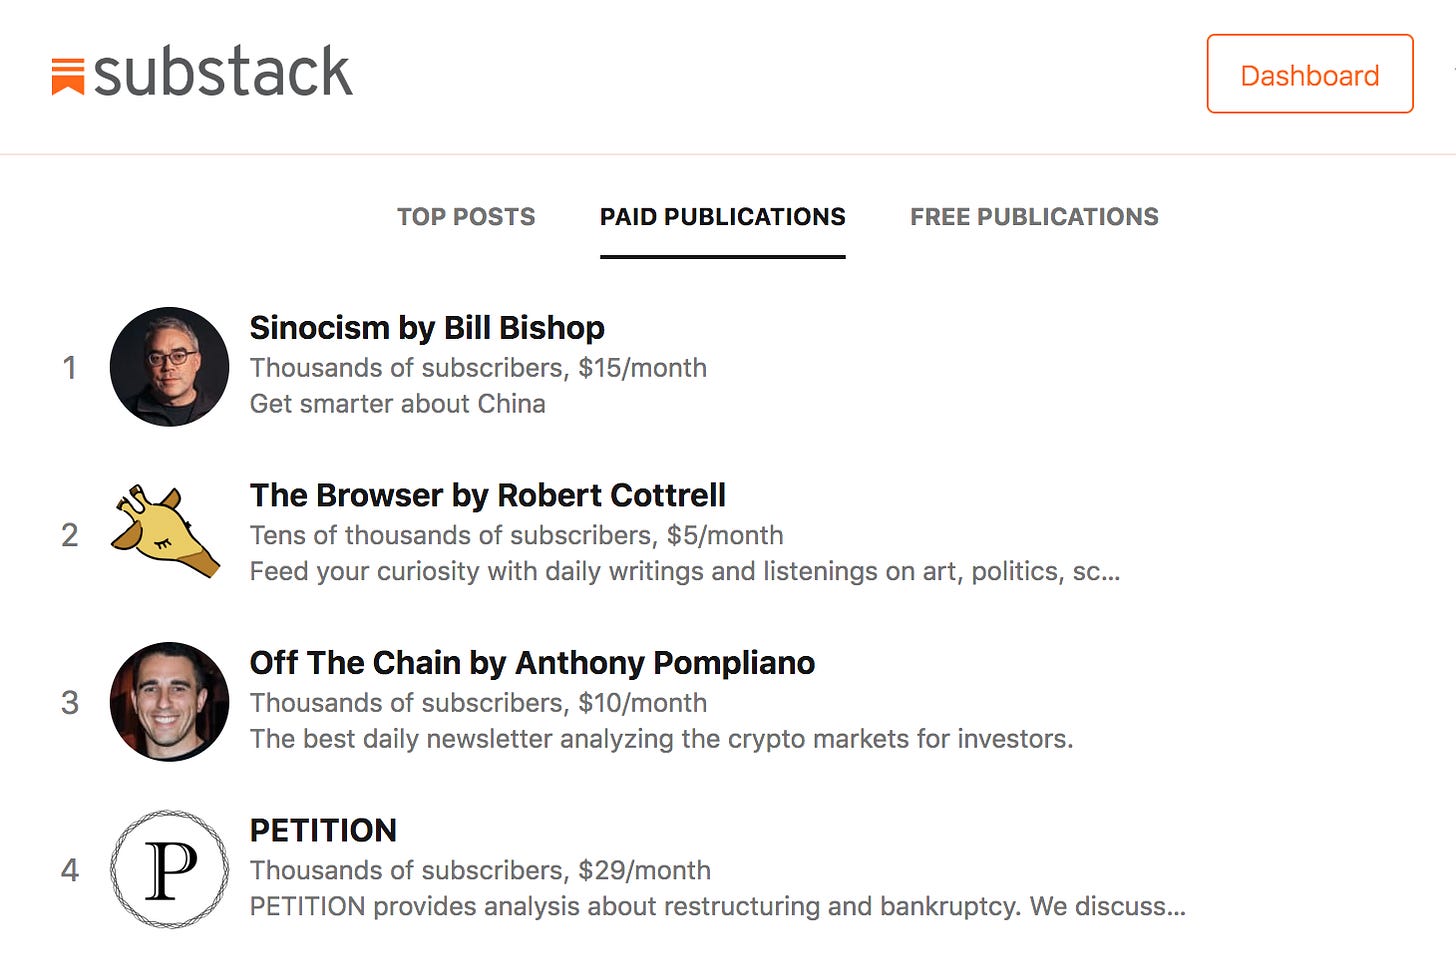Click Sinocism's $15/month subscriber line
This screenshot has height=957, width=1456.
click(478, 368)
